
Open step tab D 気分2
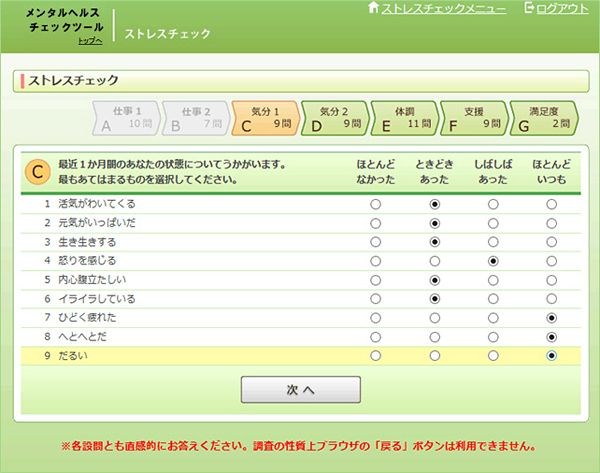[x=334, y=118]
